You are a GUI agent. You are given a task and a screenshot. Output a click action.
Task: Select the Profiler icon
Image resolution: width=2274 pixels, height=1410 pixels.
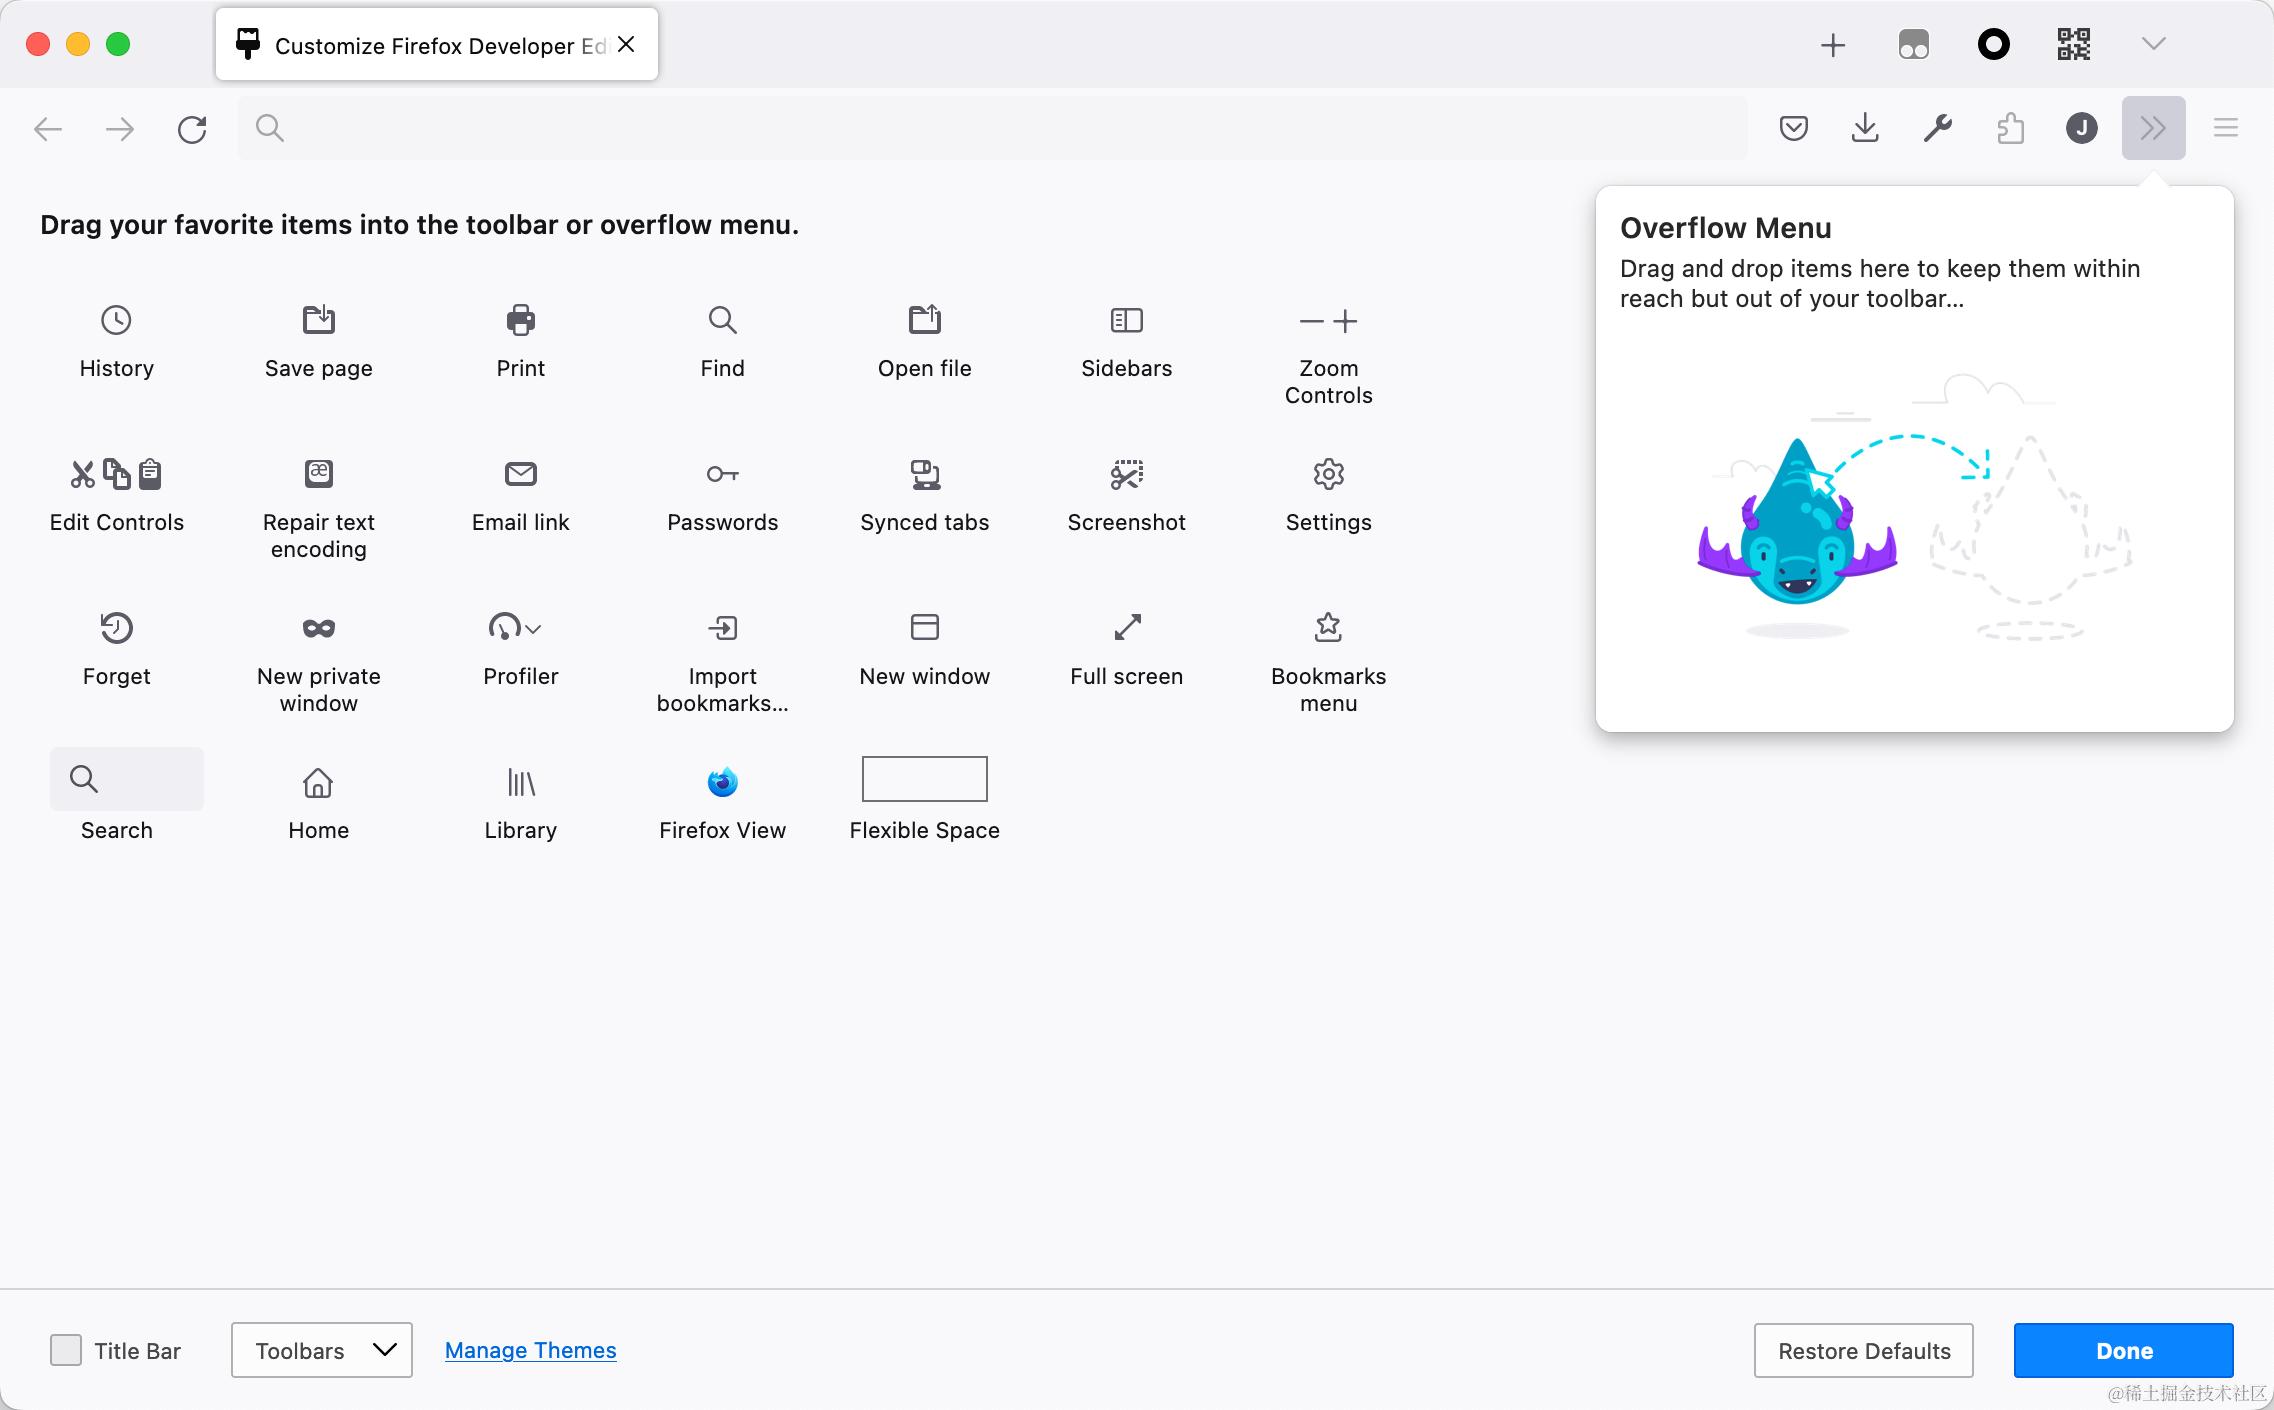click(x=514, y=627)
